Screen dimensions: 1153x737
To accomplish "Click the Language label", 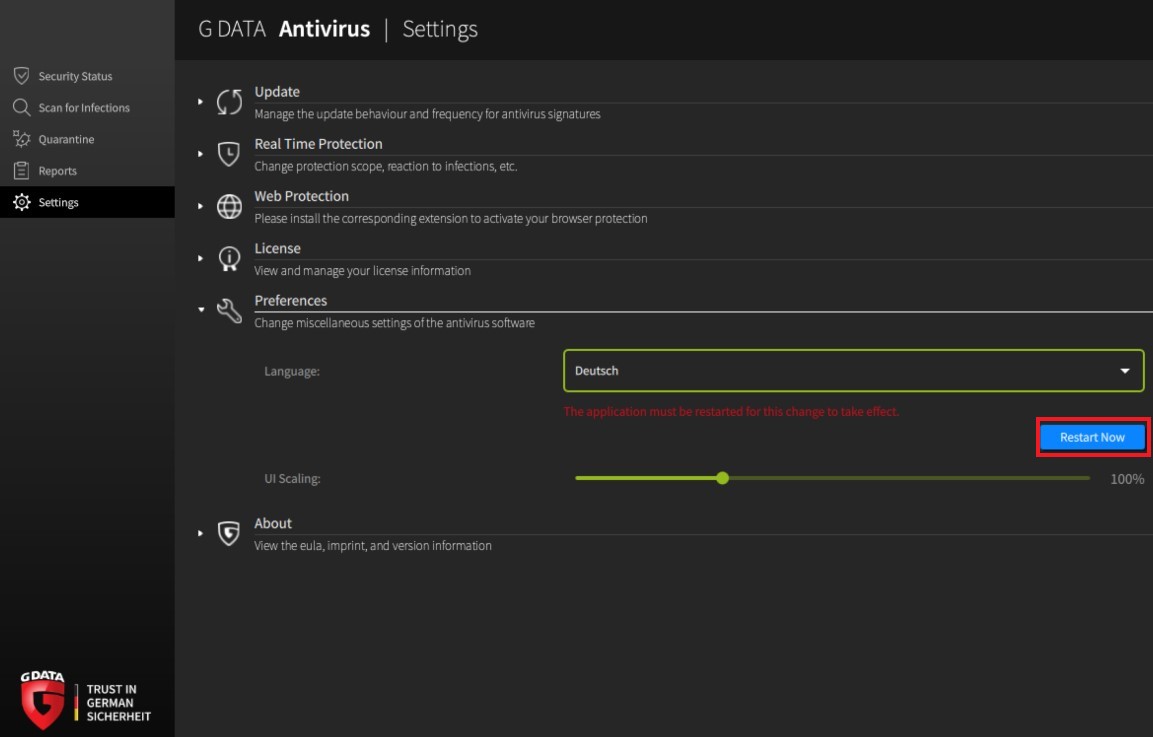I will click(x=292, y=371).
